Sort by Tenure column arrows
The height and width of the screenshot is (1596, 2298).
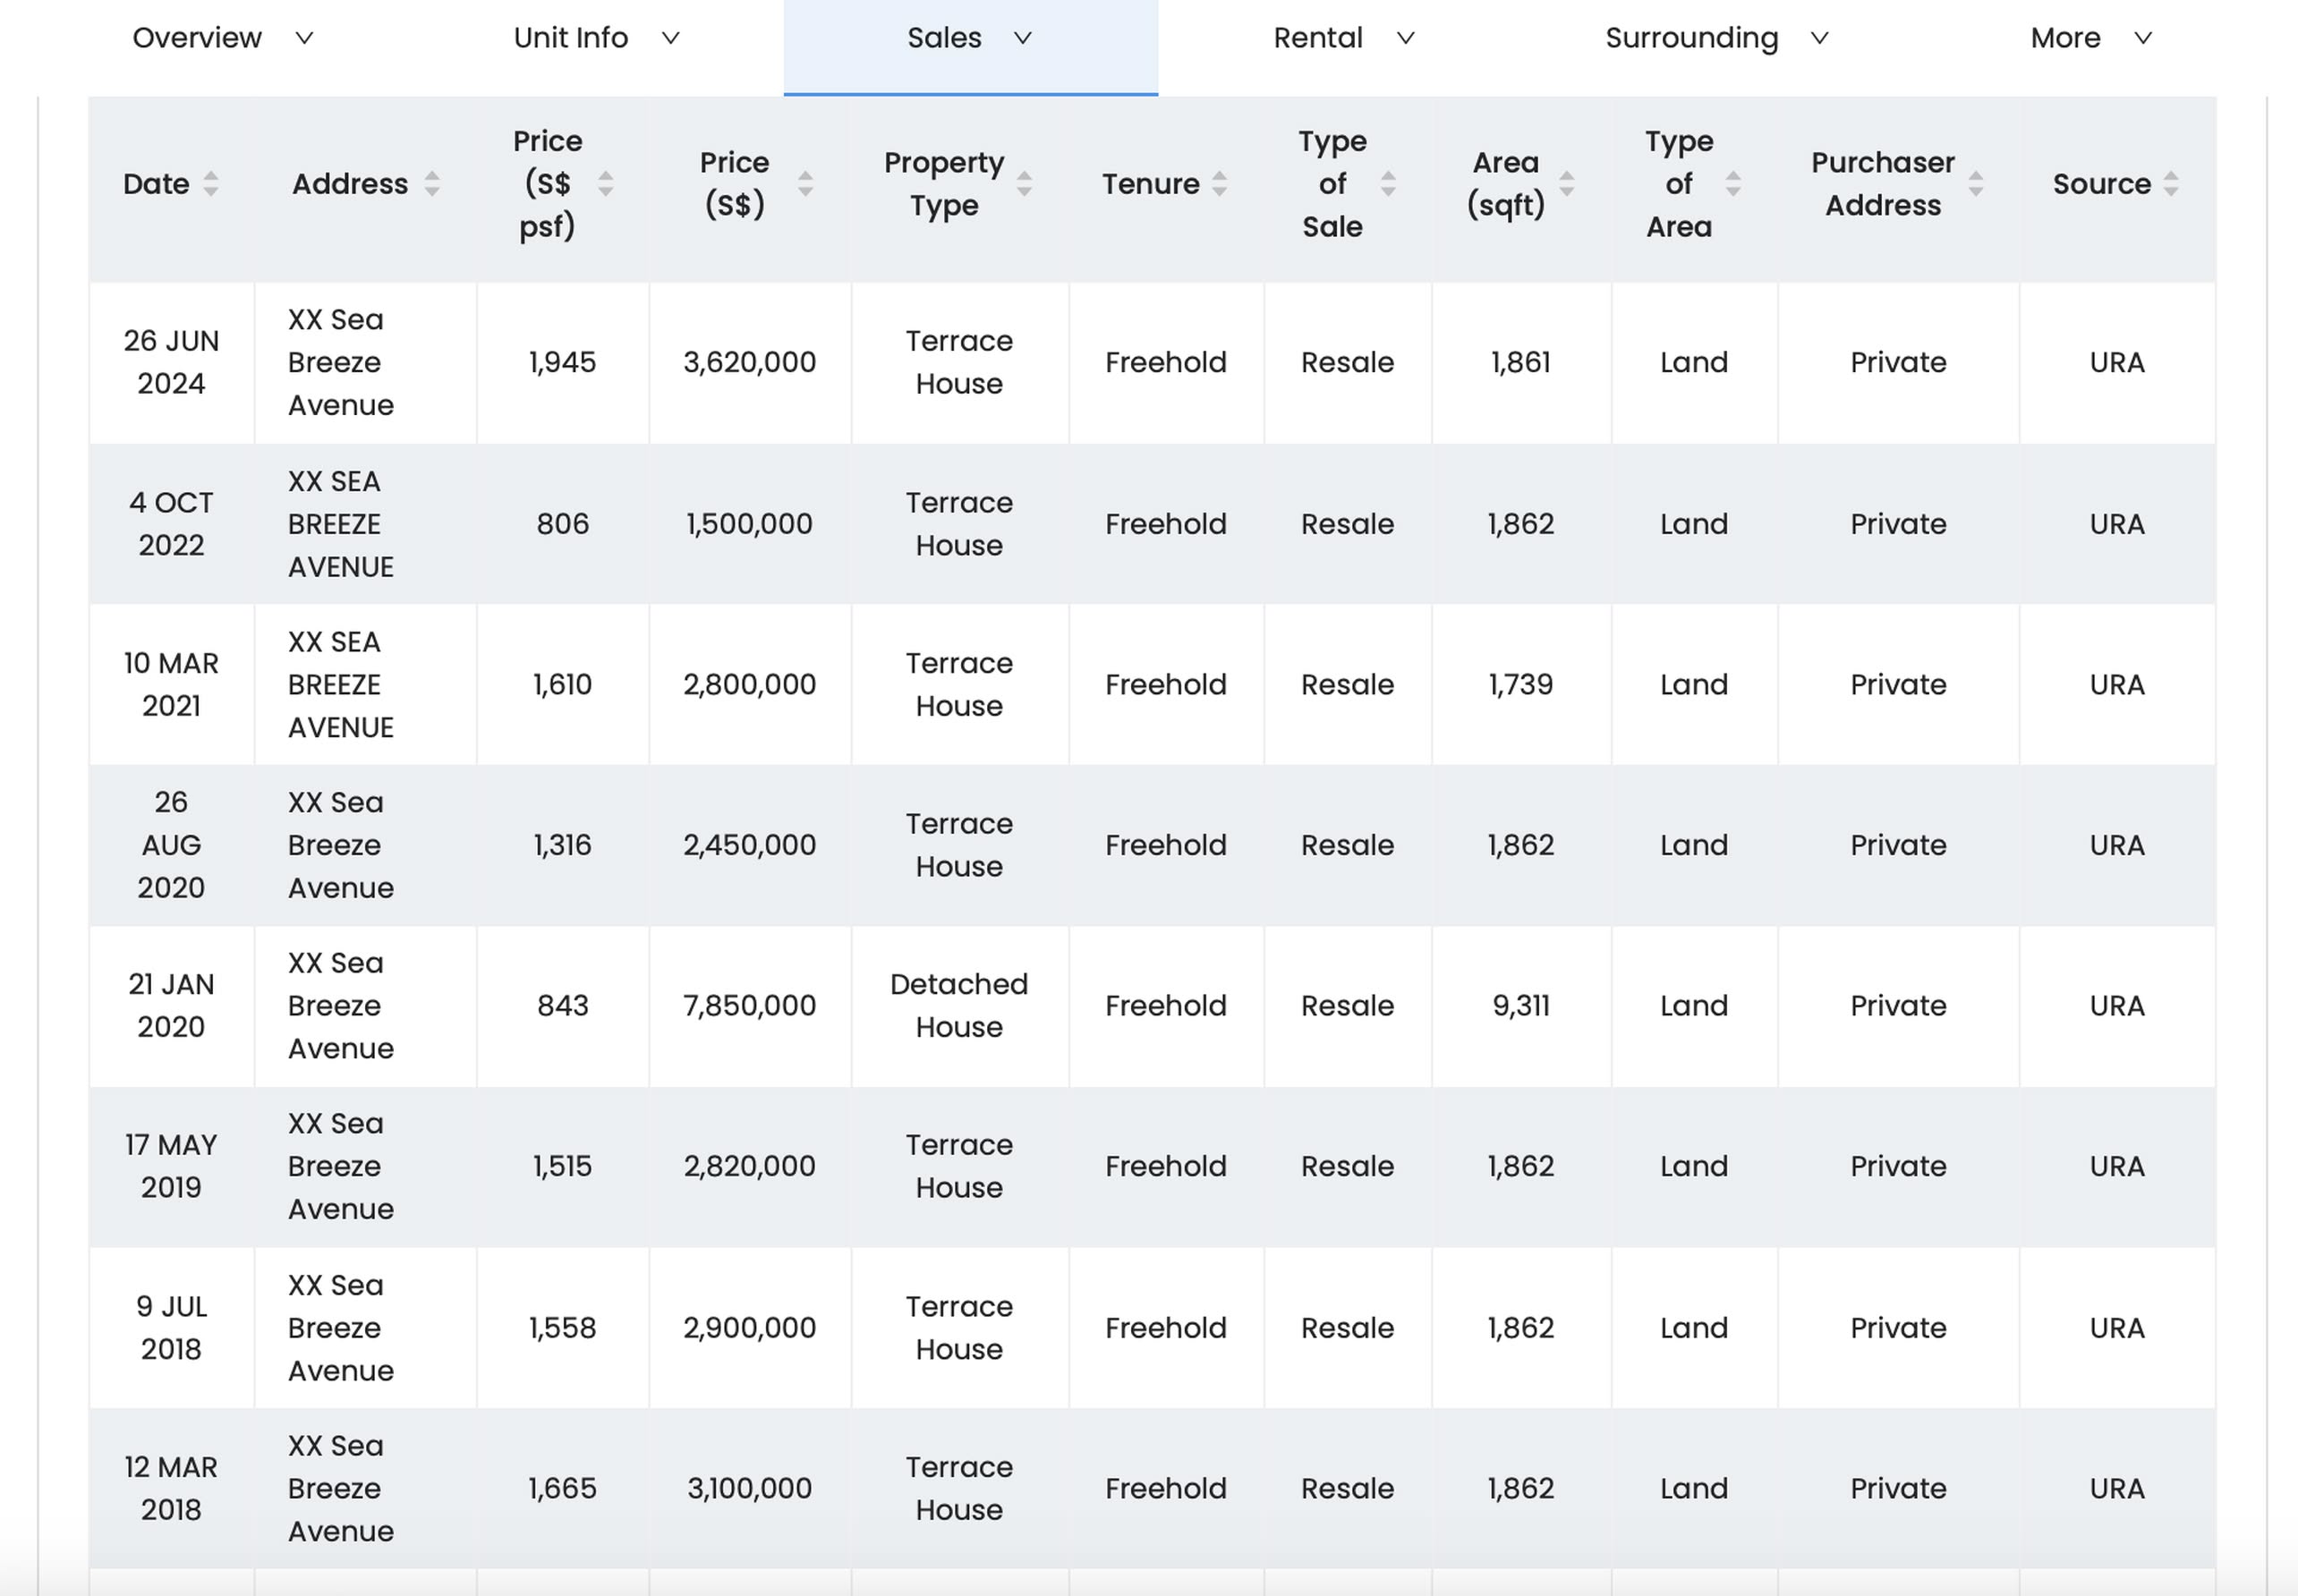(x=1219, y=184)
